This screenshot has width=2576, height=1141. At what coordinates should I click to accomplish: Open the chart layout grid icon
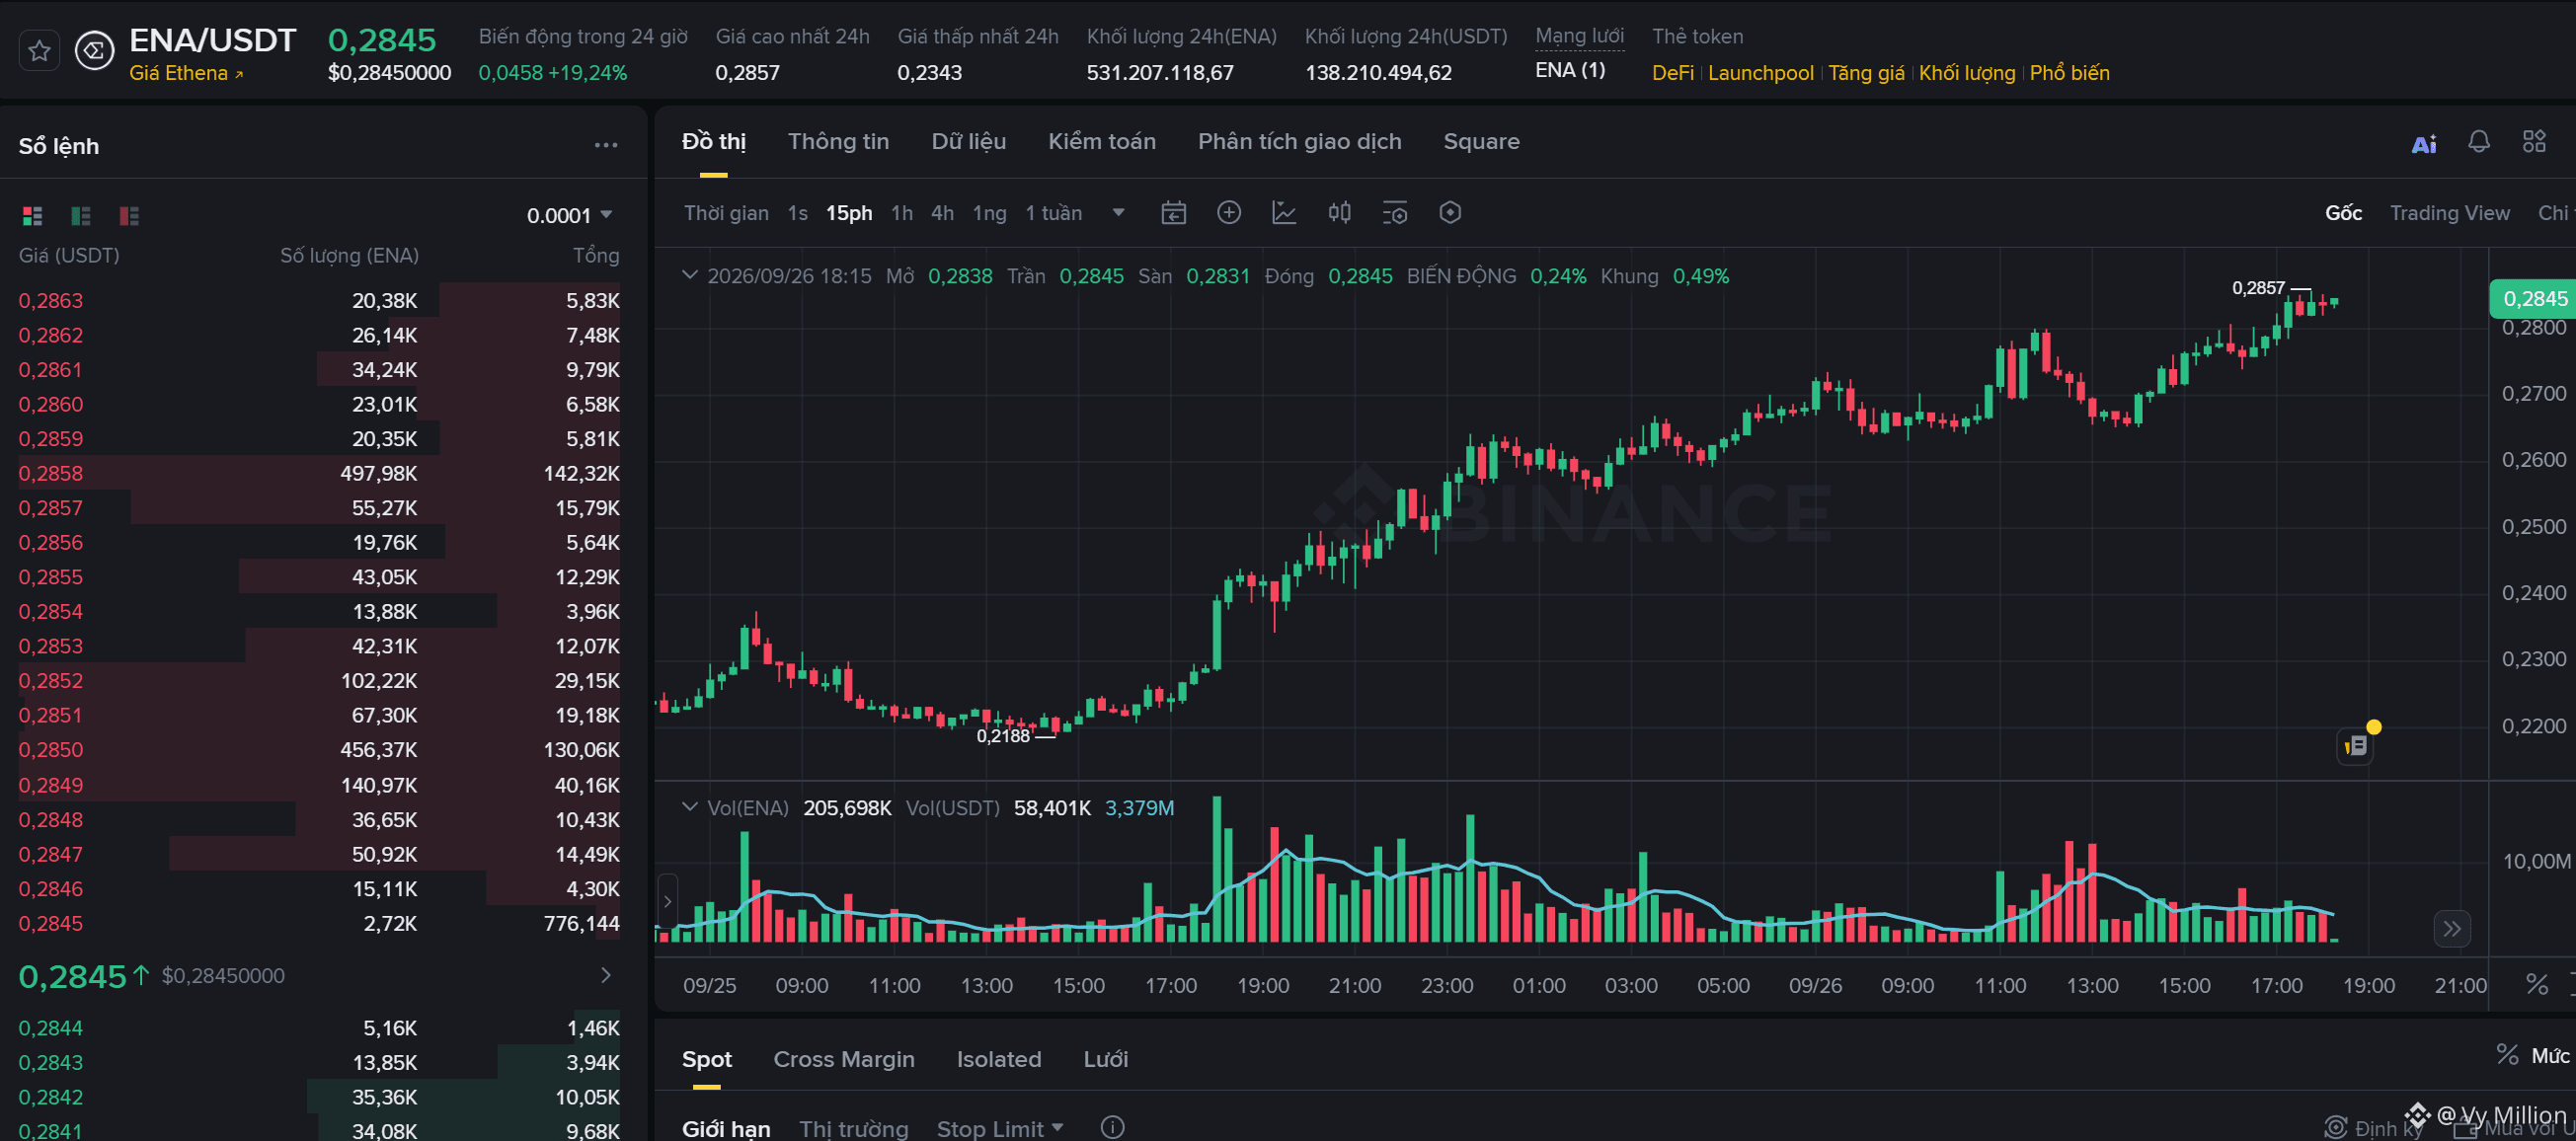click(x=2534, y=142)
